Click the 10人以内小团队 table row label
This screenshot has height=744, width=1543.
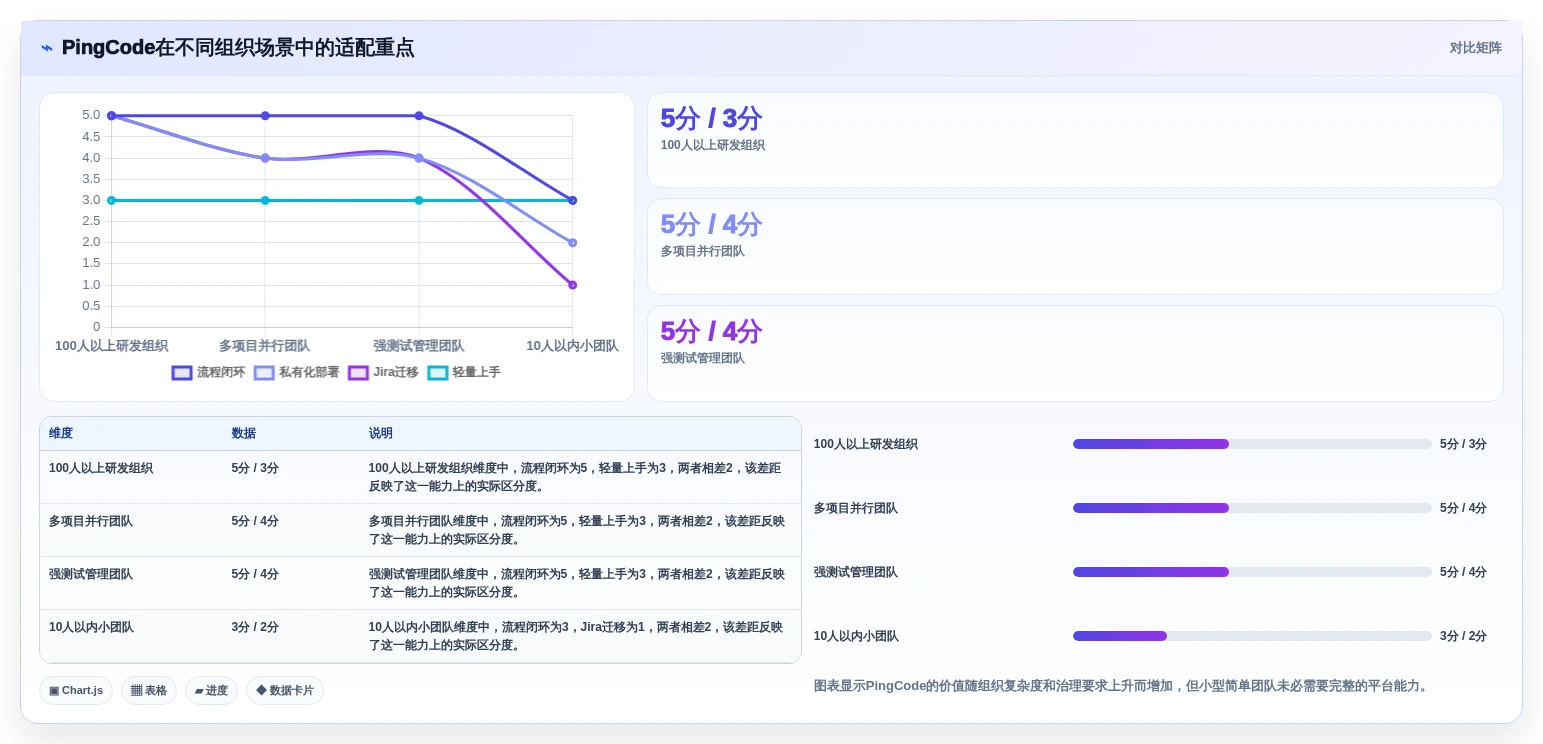coord(91,628)
